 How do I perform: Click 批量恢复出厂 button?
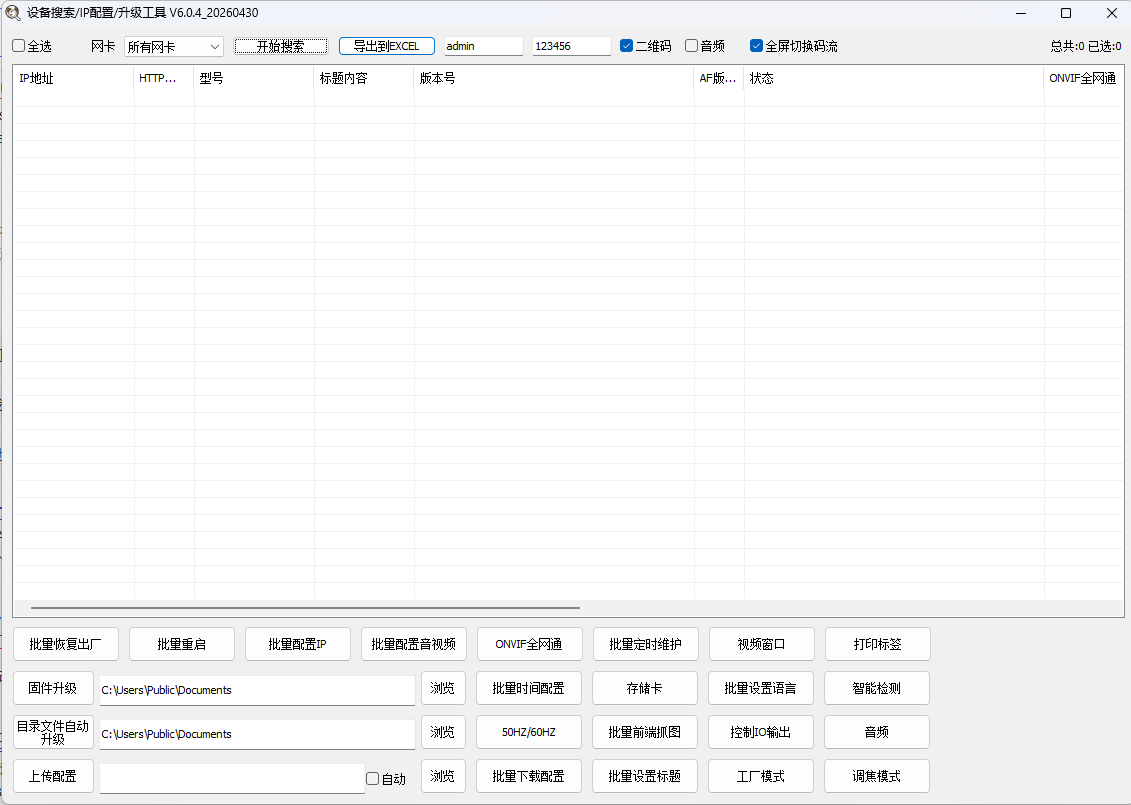click(x=66, y=644)
